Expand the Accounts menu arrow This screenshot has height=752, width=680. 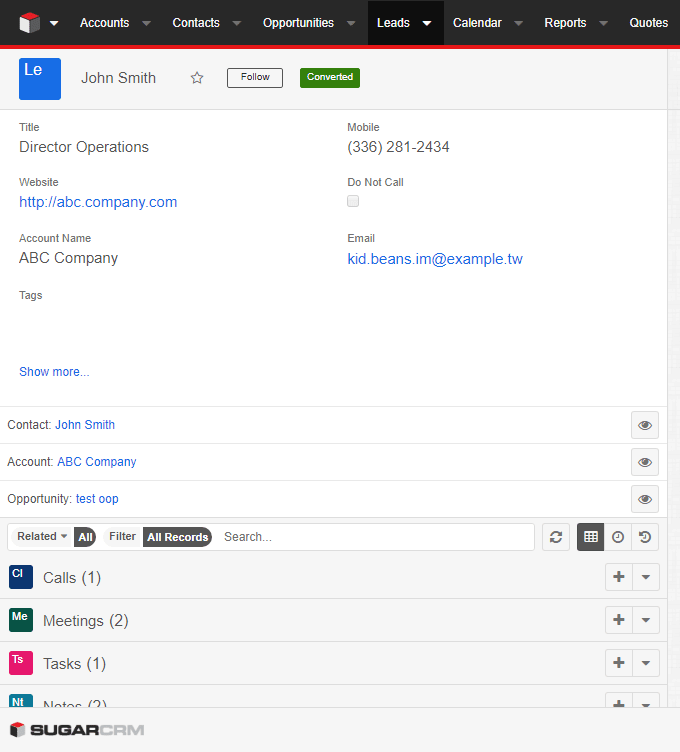[147, 23]
